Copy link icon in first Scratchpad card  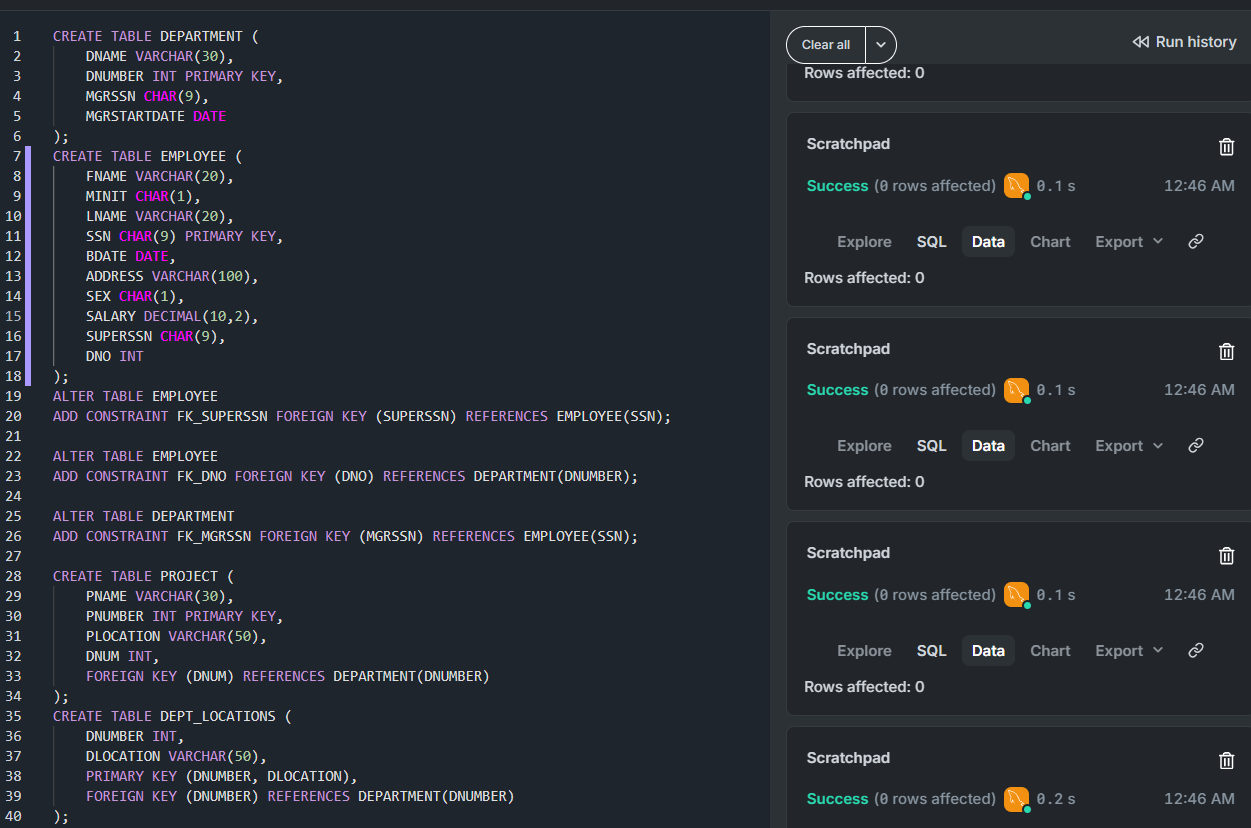click(x=1195, y=242)
